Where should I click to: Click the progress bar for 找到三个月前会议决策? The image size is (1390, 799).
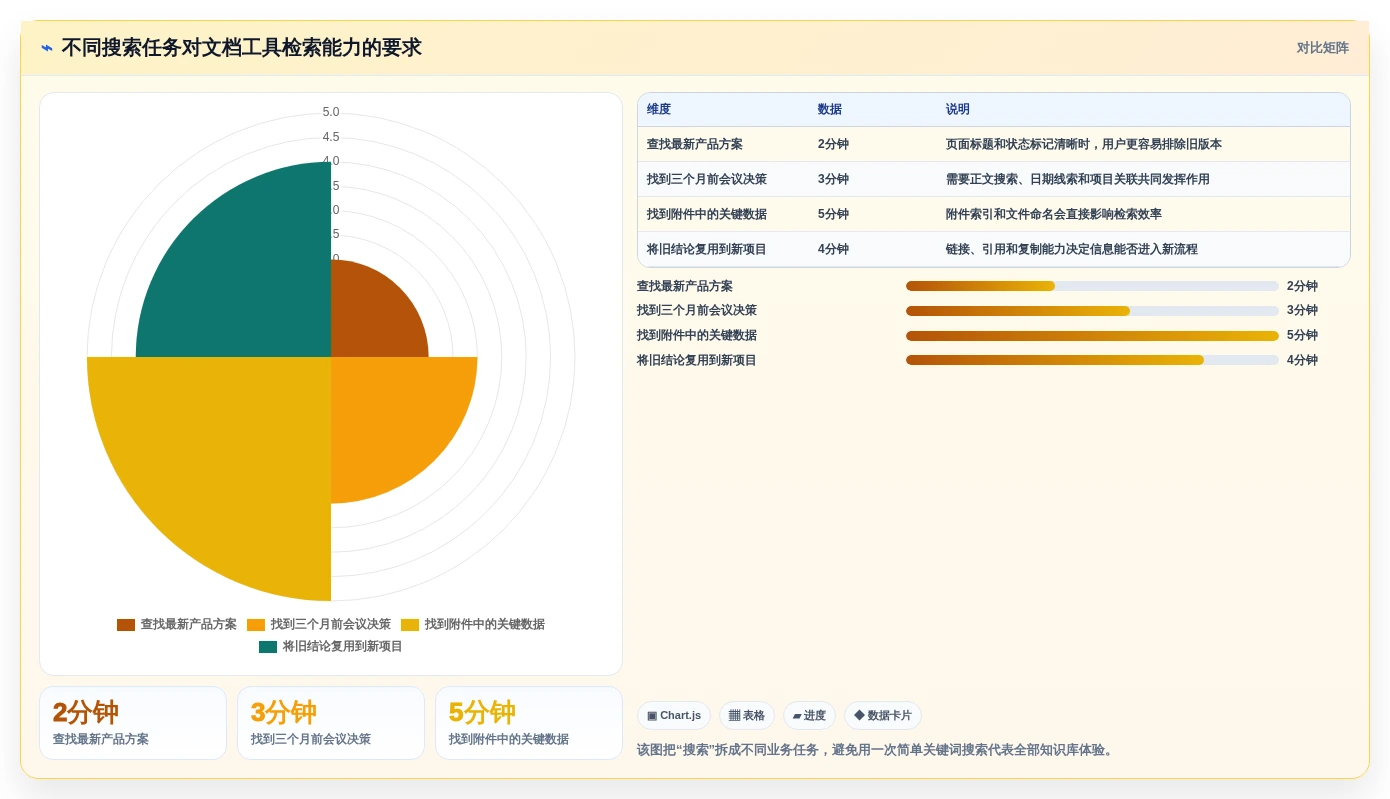pos(1092,311)
